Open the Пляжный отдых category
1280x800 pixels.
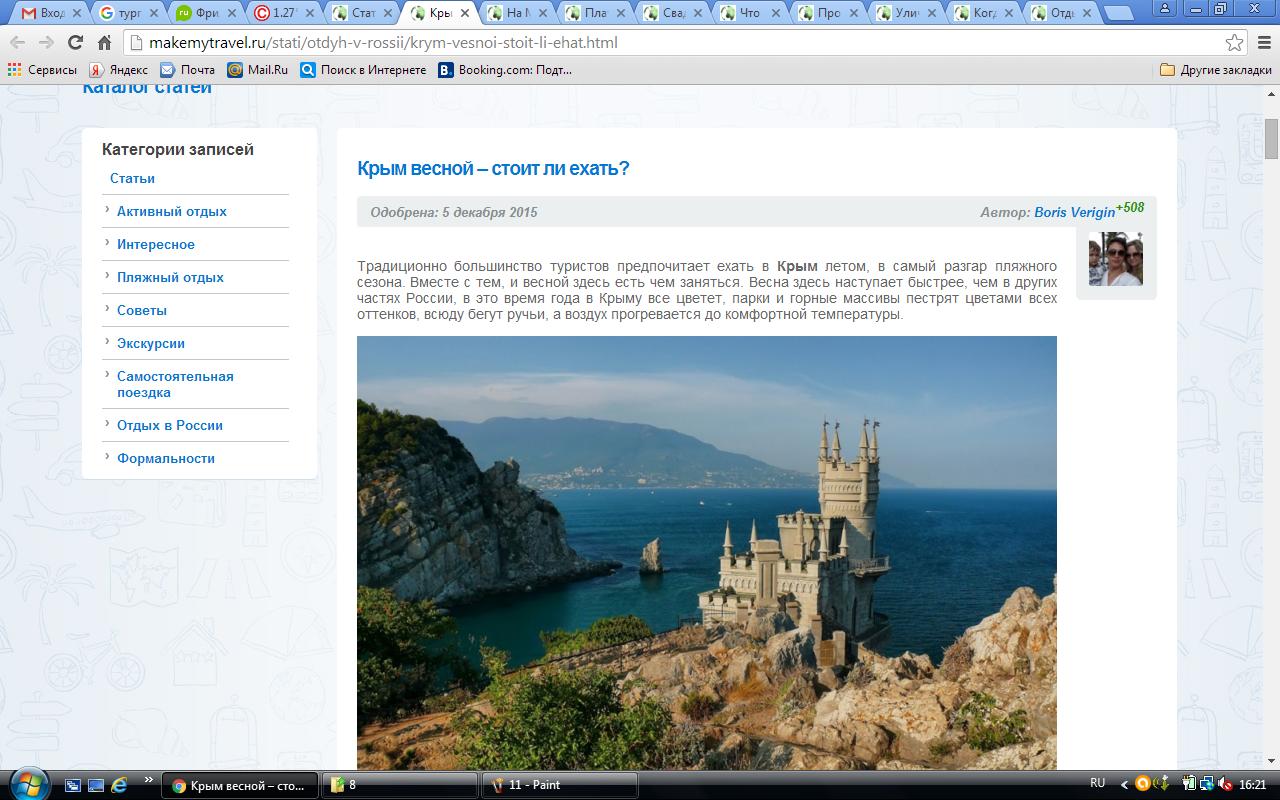tap(170, 277)
